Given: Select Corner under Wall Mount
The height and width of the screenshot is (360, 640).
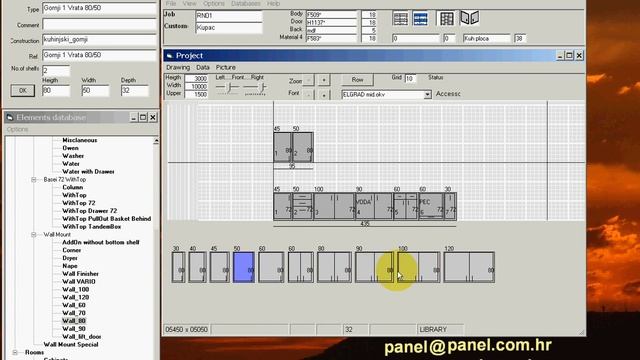Looking at the screenshot, I should pos(71,250).
